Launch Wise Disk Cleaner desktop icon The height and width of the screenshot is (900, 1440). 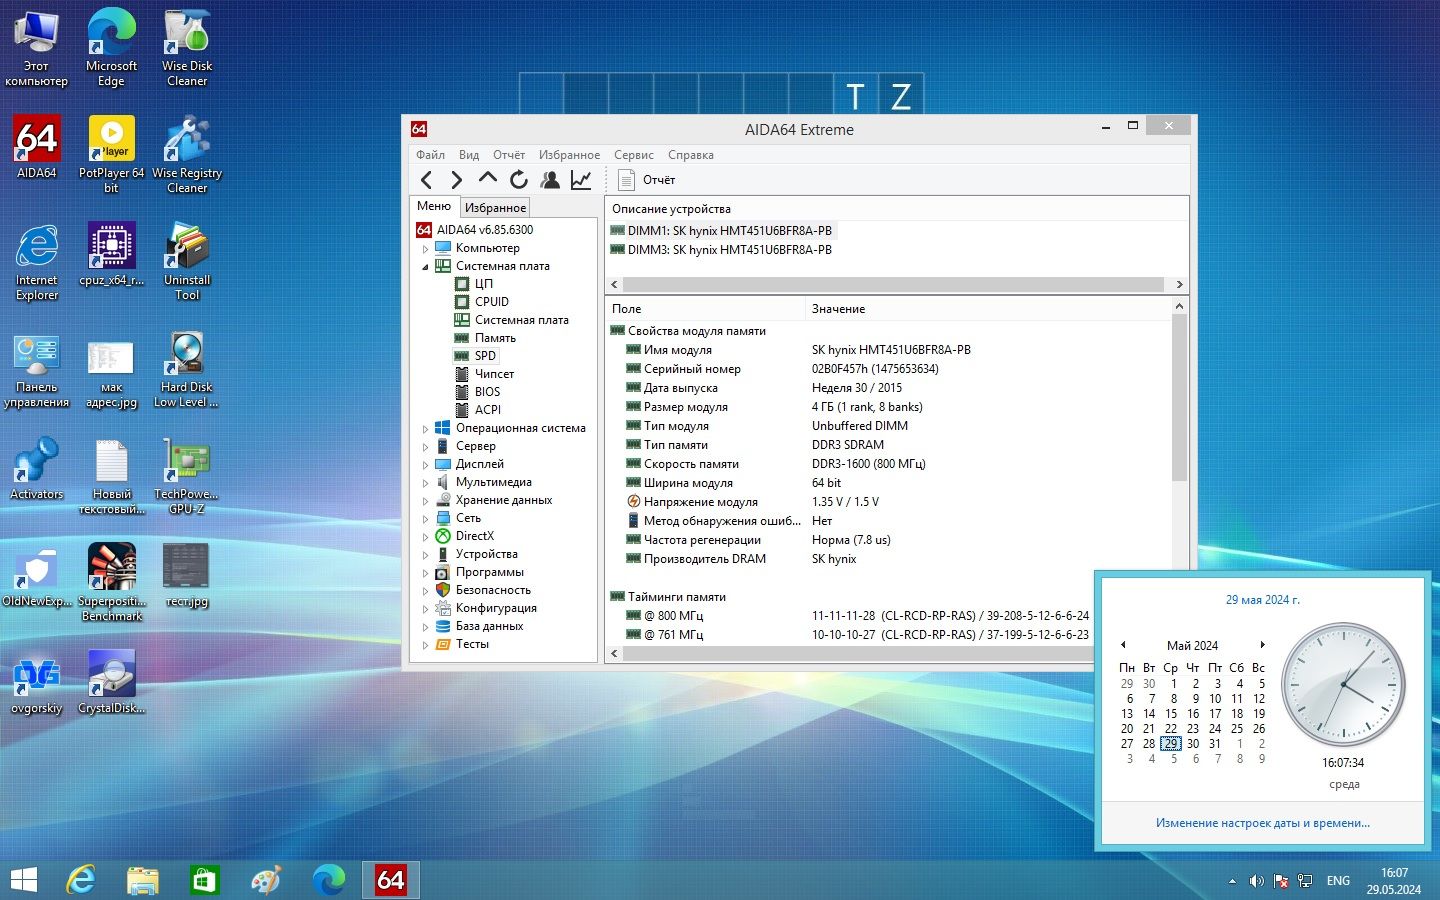coord(187,47)
